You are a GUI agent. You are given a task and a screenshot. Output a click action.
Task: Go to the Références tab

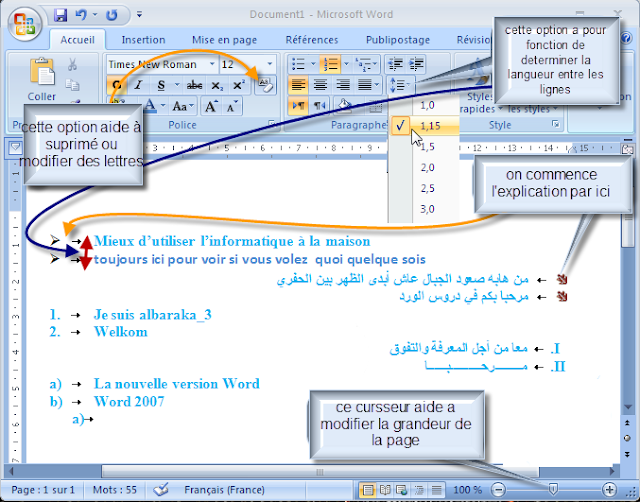tap(312, 40)
